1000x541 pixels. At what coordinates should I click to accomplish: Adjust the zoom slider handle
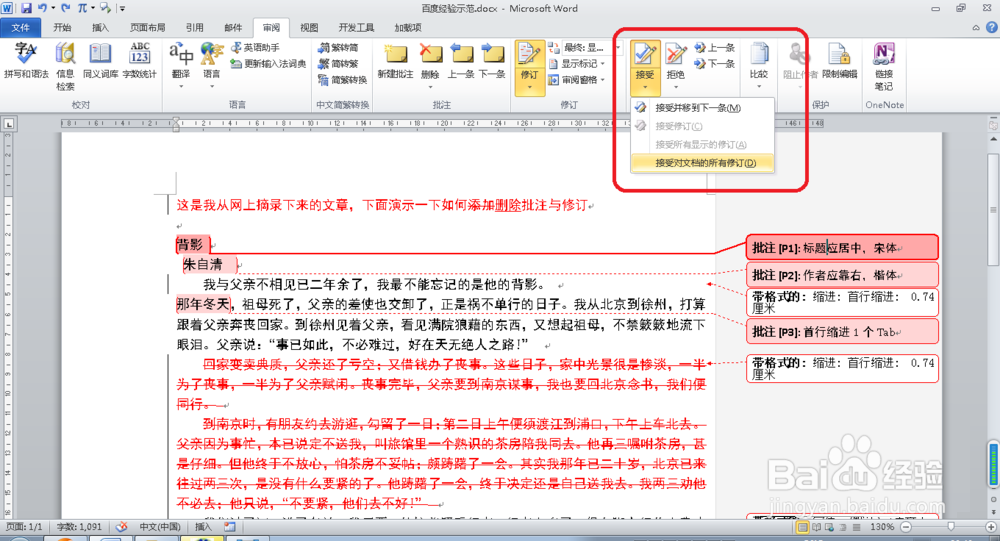951,528
